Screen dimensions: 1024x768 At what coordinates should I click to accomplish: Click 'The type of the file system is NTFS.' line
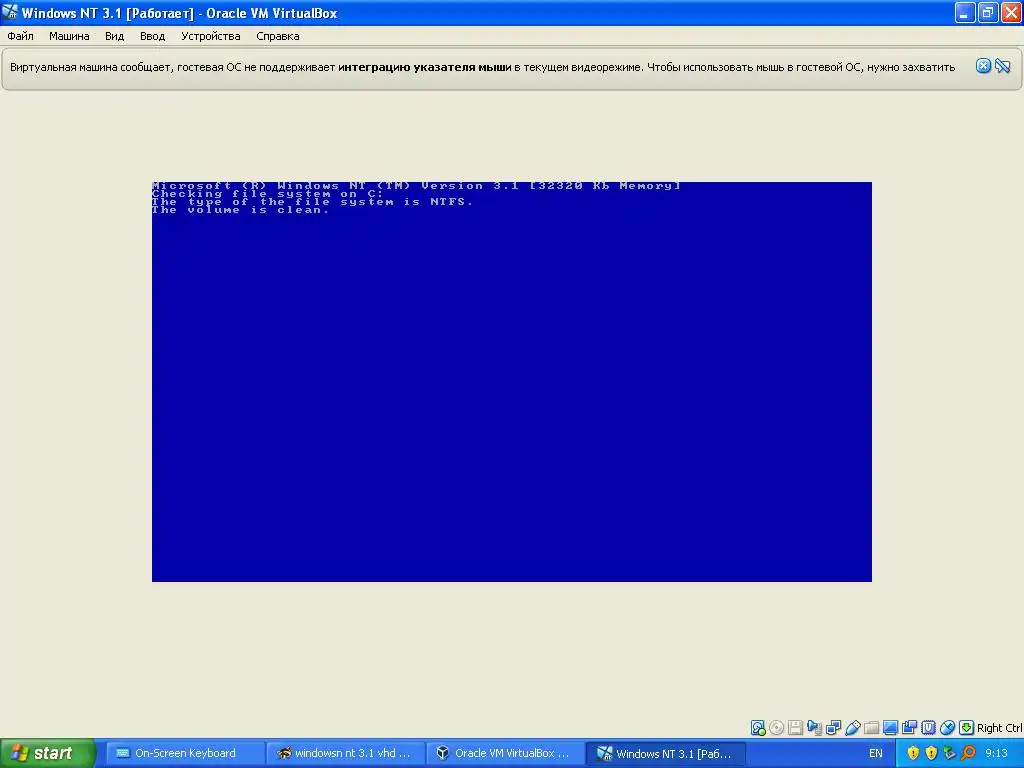pos(312,202)
